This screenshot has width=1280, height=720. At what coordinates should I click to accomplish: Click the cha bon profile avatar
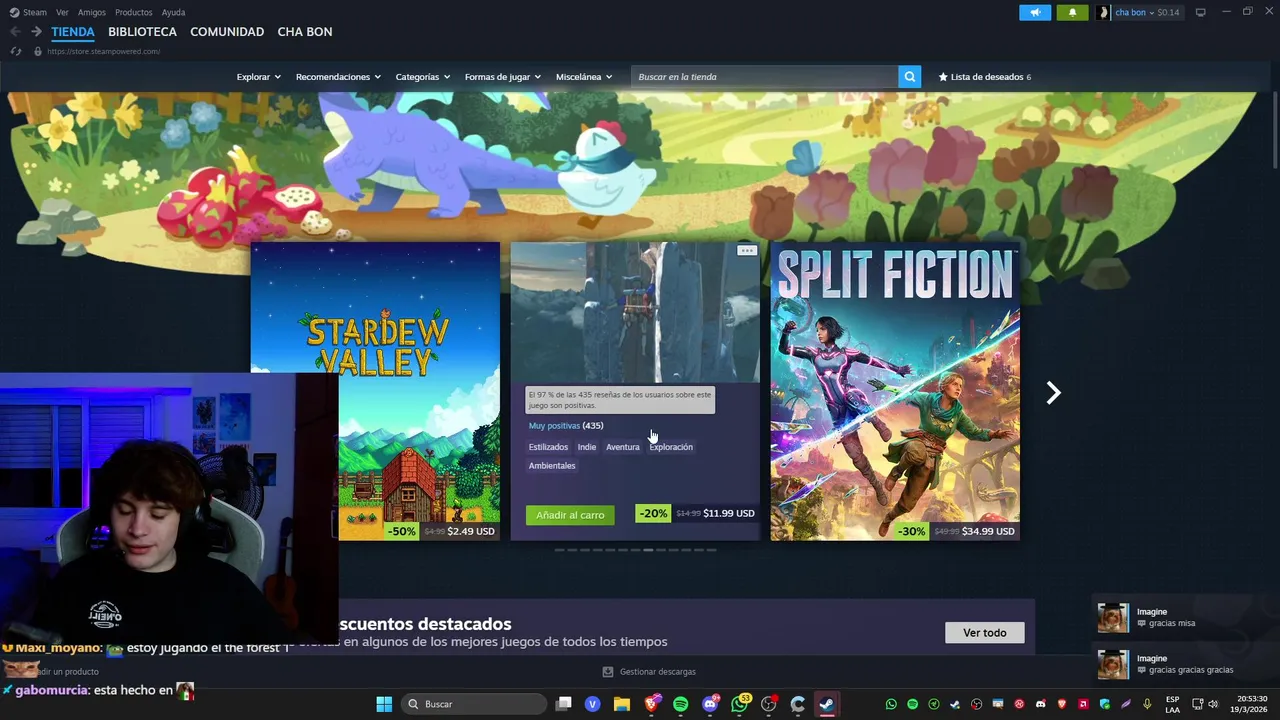click(1103, 12)
